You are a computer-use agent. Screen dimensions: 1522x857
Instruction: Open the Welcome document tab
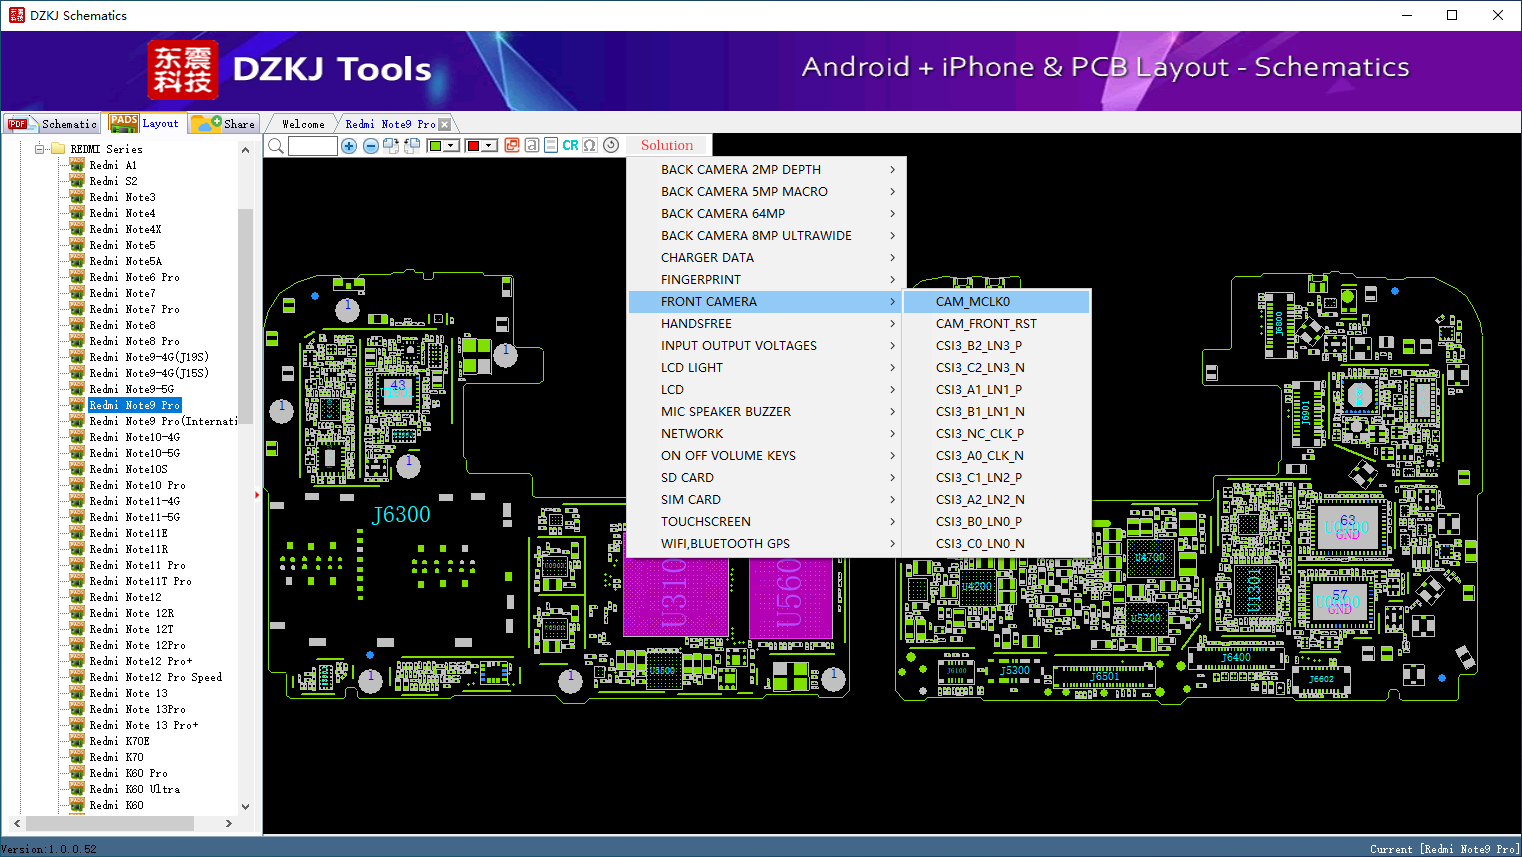pos(303,124)
